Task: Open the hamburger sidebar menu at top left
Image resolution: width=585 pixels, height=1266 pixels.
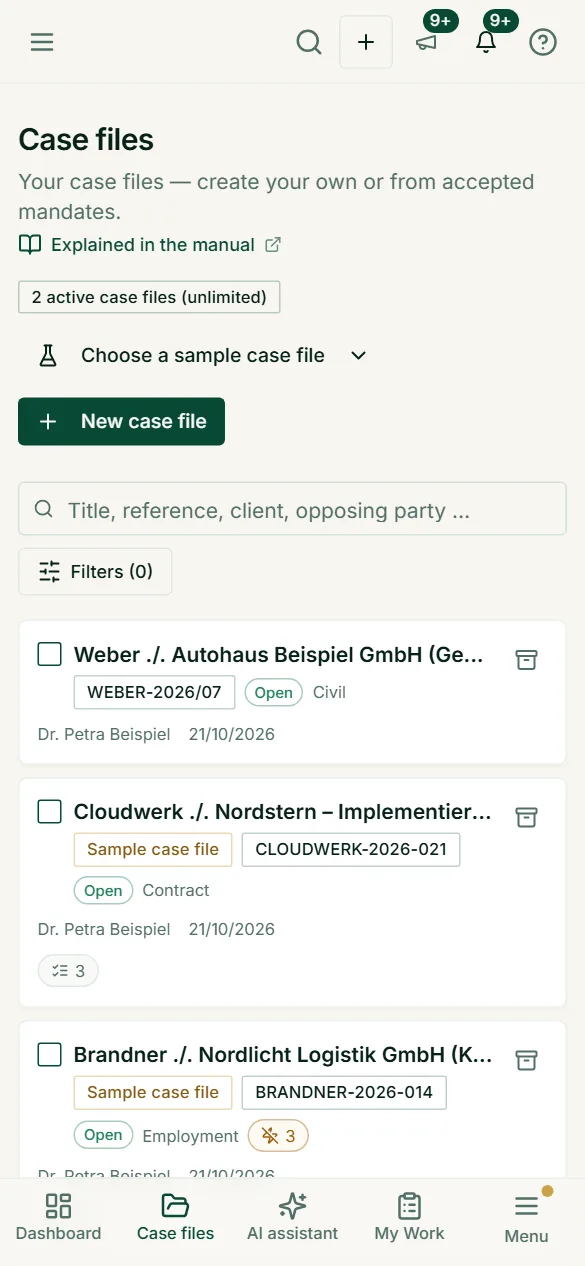Action: 42,42
